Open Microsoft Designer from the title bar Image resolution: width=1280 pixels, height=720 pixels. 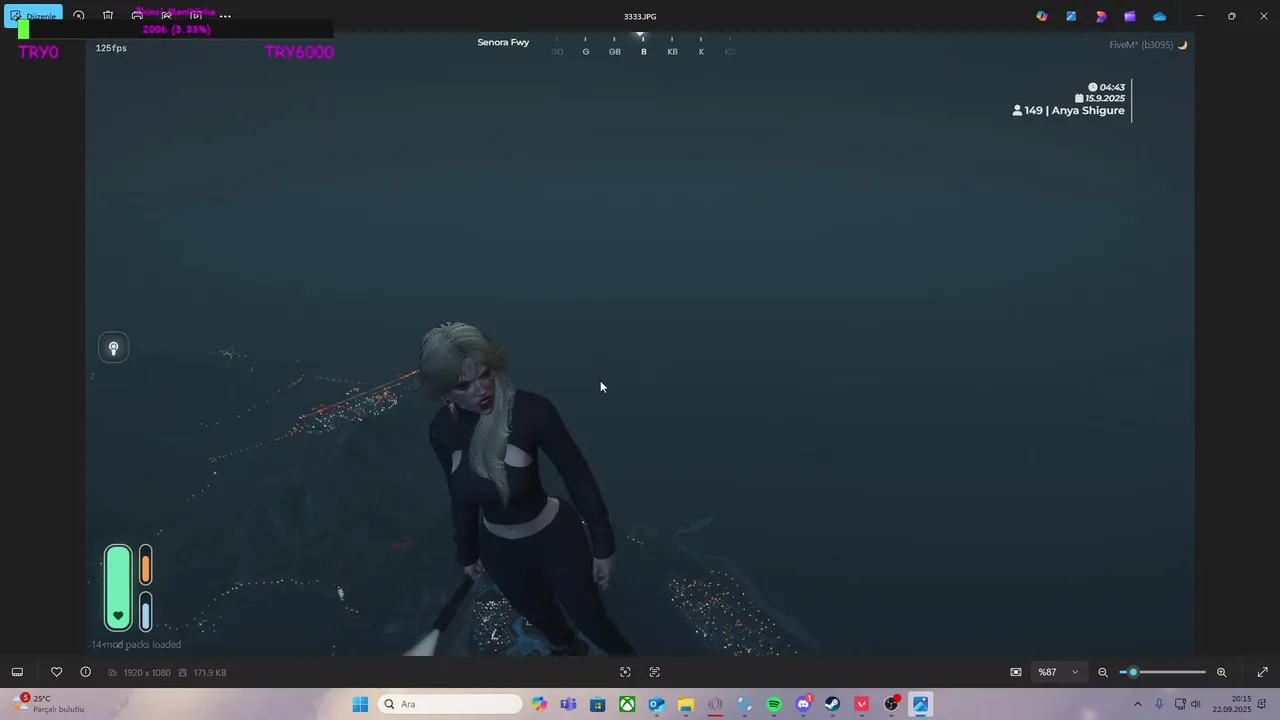coord(1101,16)
